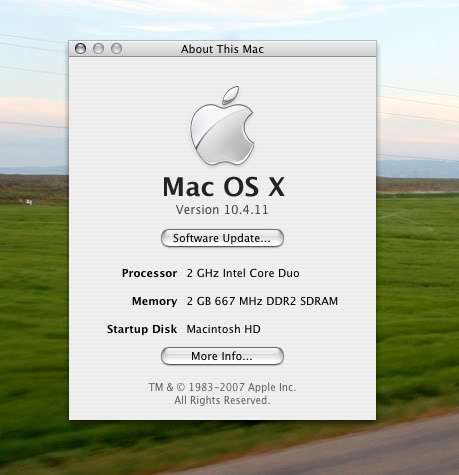Open Software Update from About This Mac
The image size is (459, 475).
click(222, 238)
